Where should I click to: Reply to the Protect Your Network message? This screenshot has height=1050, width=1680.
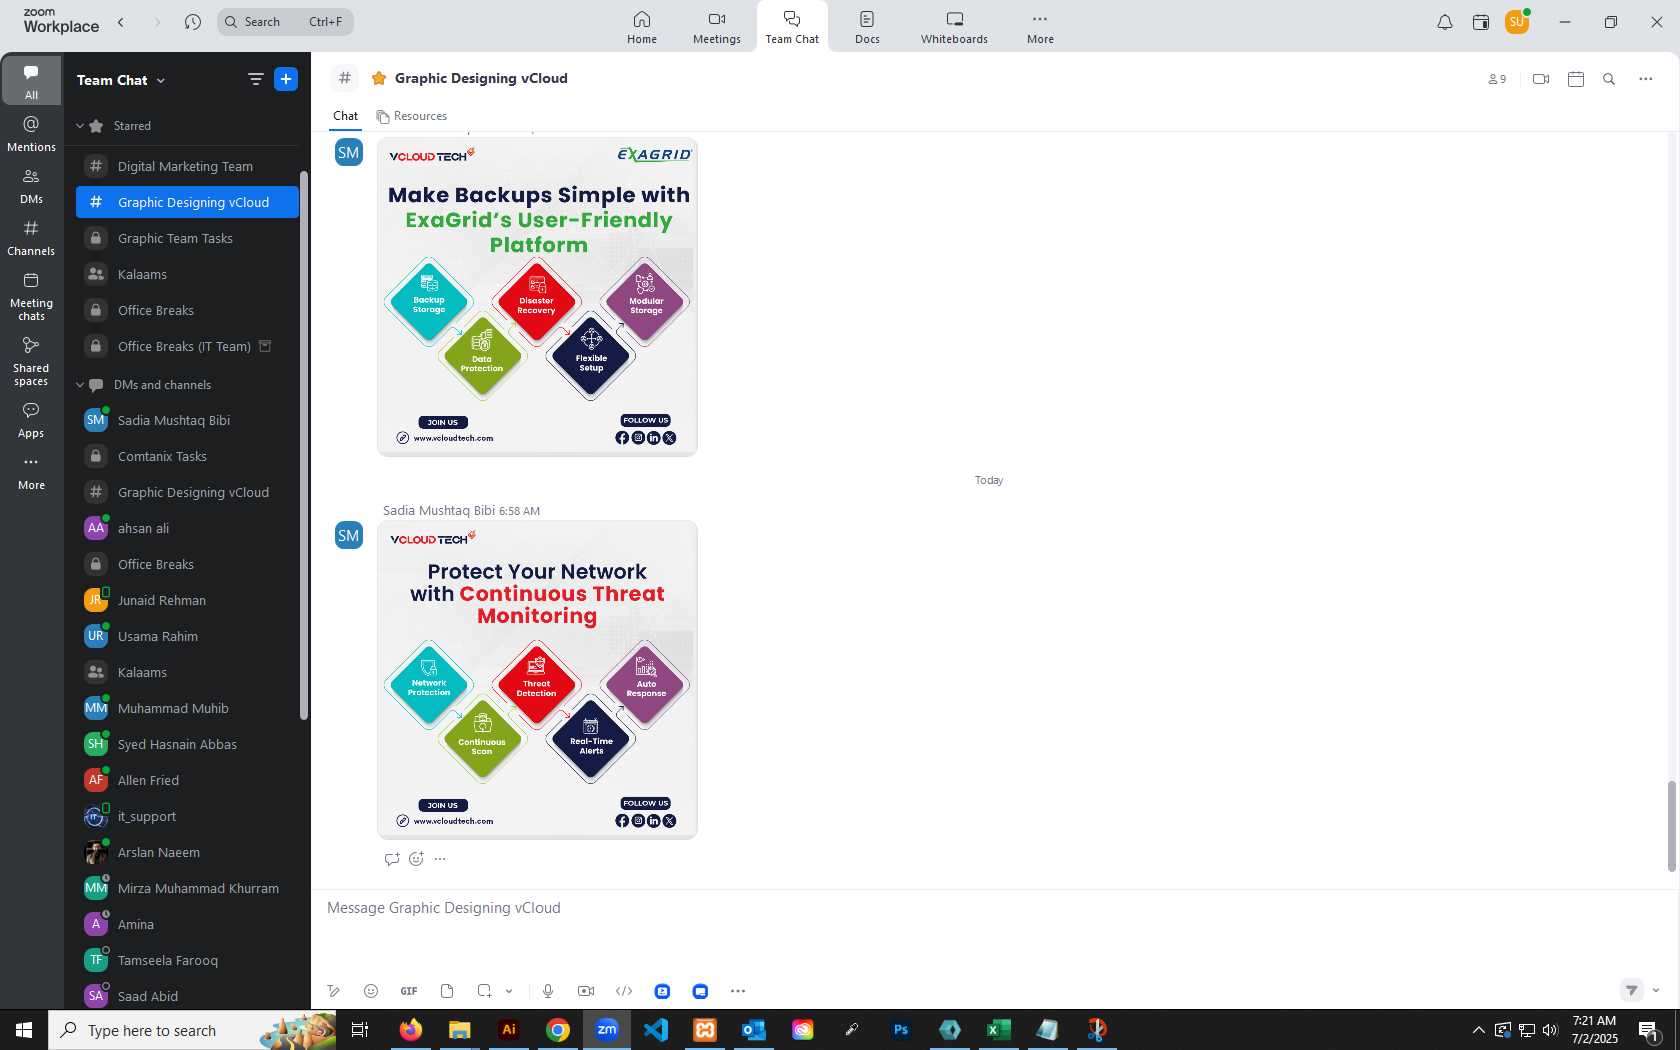pos(392,859)
